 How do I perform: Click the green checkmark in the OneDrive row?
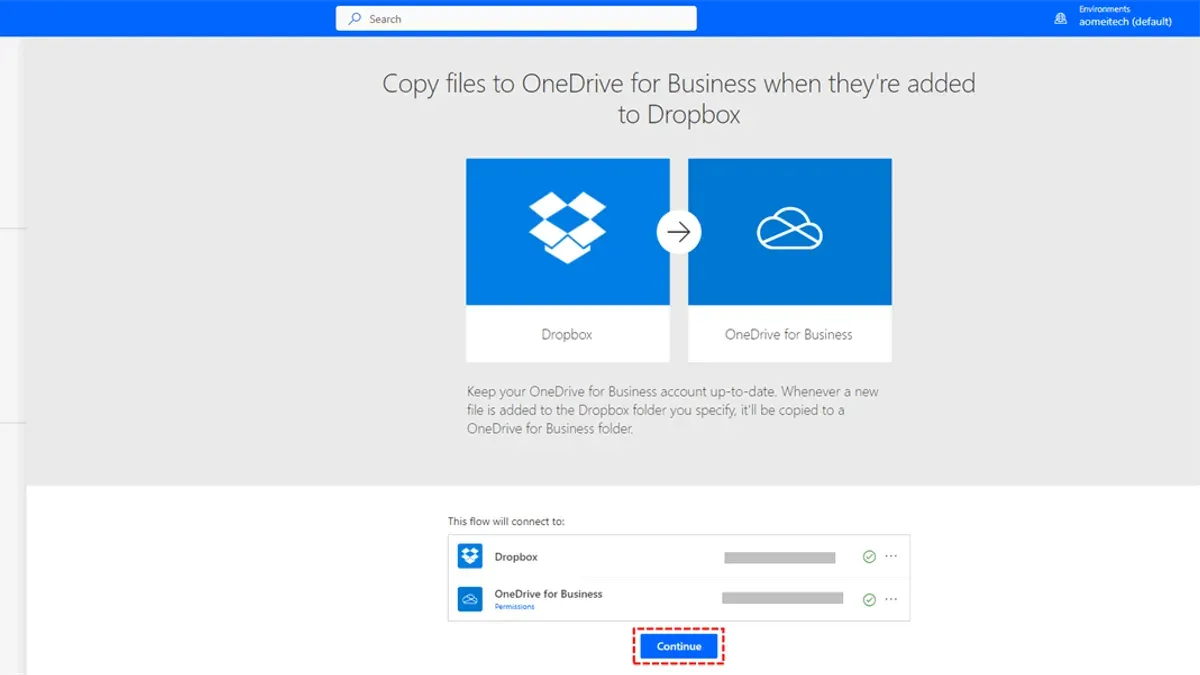869,600
